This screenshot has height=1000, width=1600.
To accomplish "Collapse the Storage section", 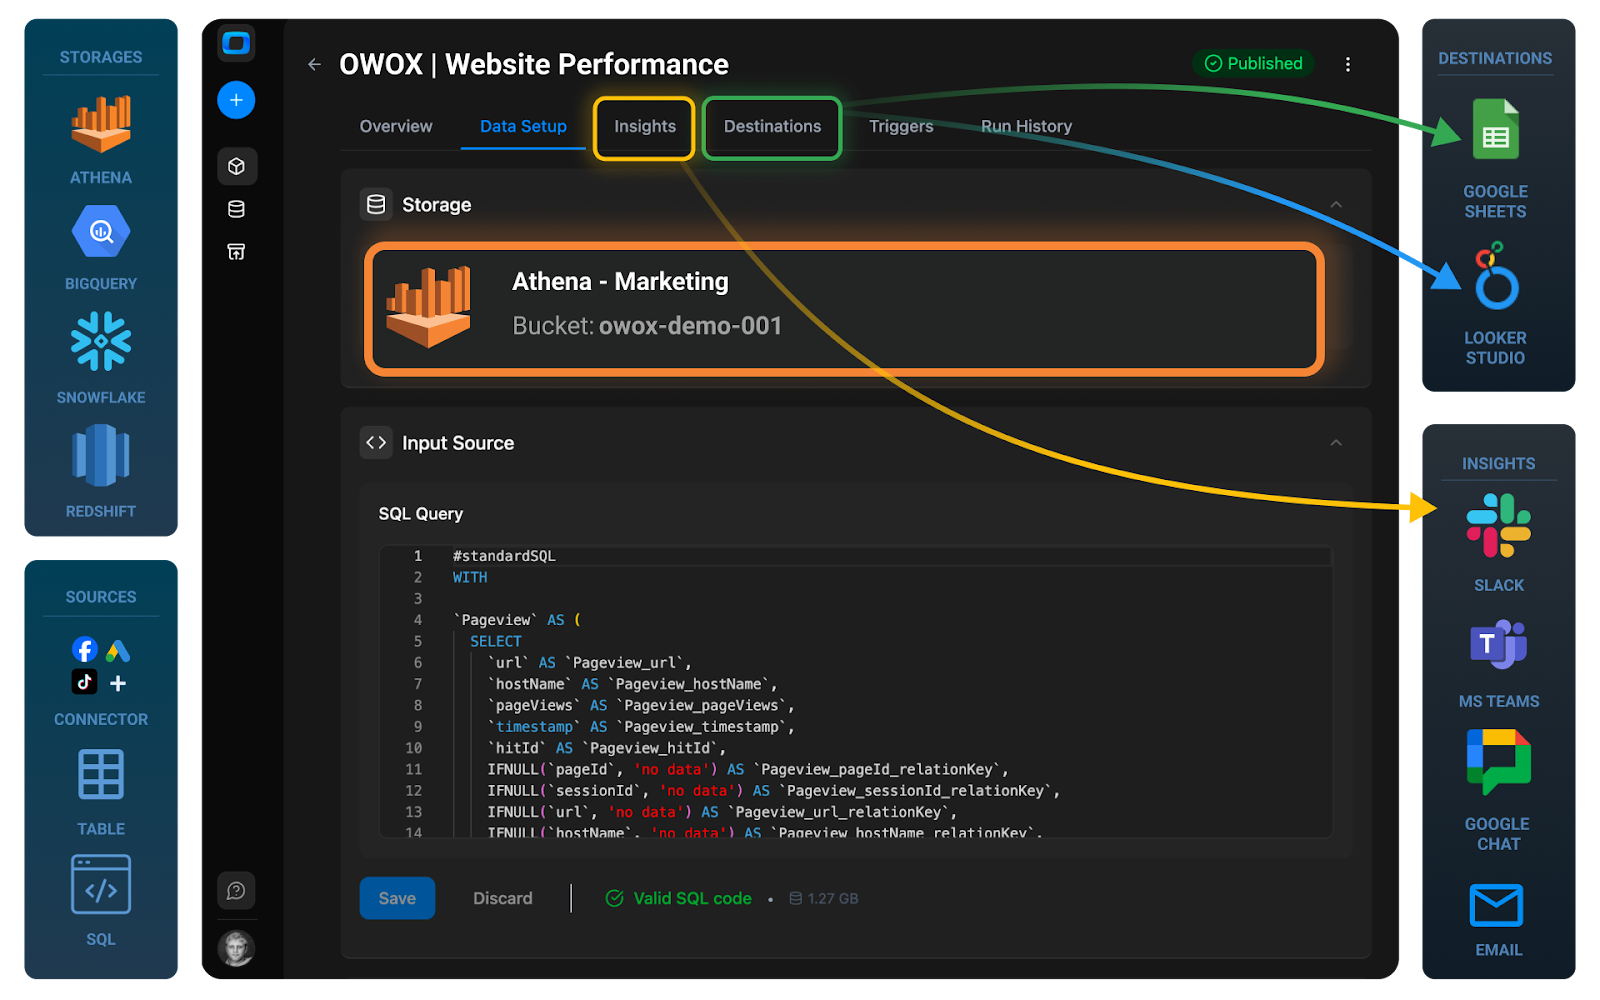I will pos(1337,204).
